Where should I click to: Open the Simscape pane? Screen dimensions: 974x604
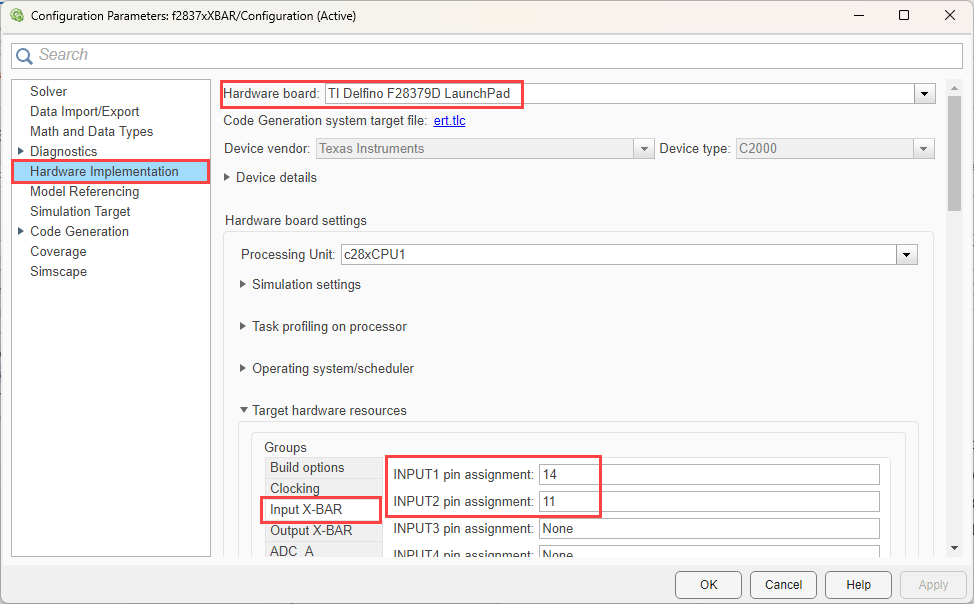tap(58, 272)
